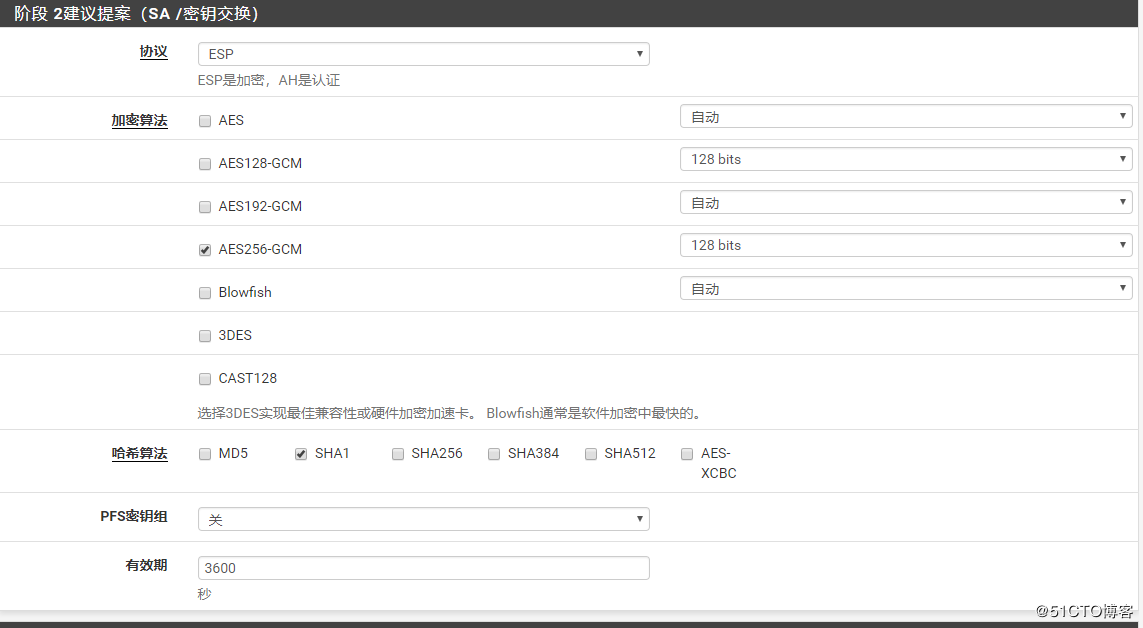The image size is (1143, 628).
Task: Select the AES-XCBC hash checkbox
Action: point(687,454)
